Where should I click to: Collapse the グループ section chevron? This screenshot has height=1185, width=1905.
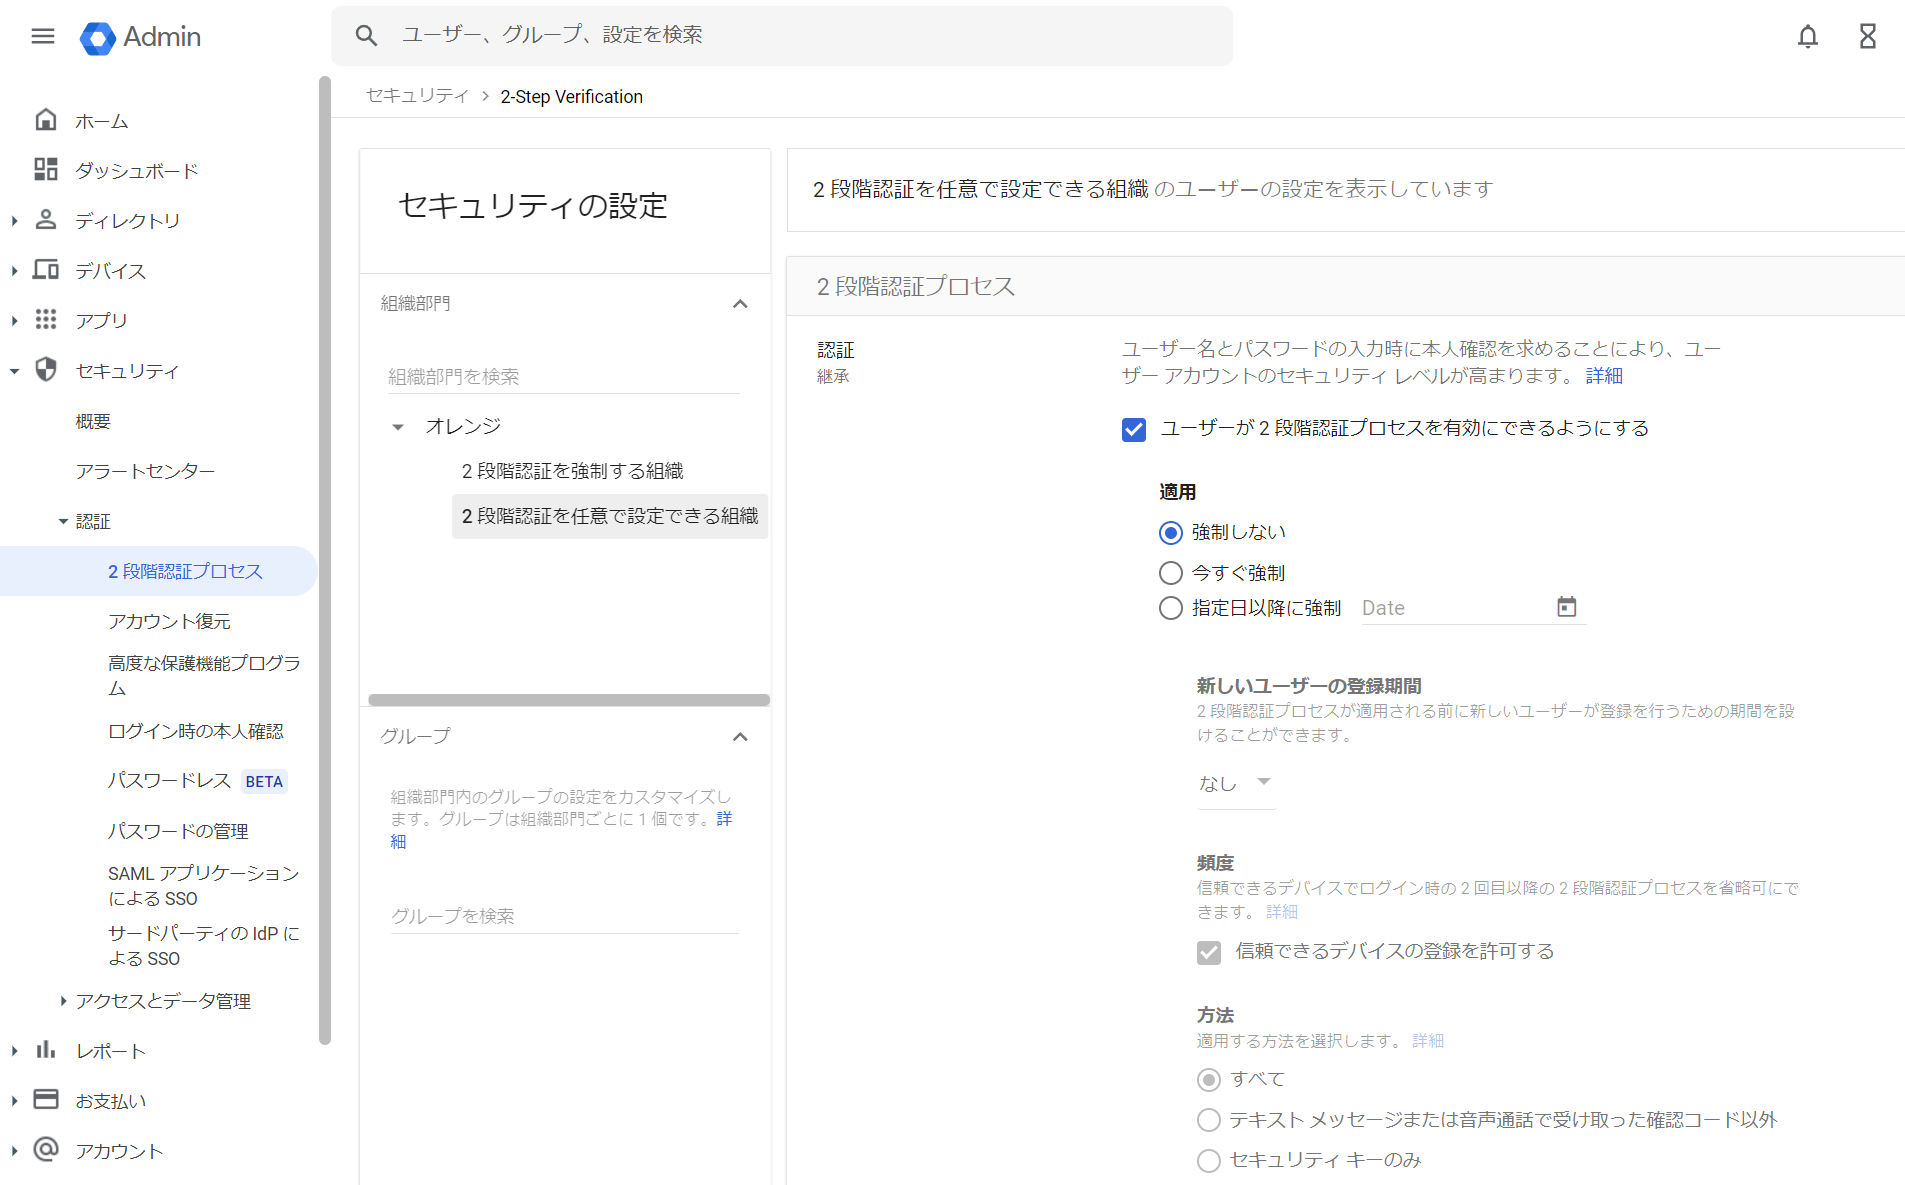740,737
